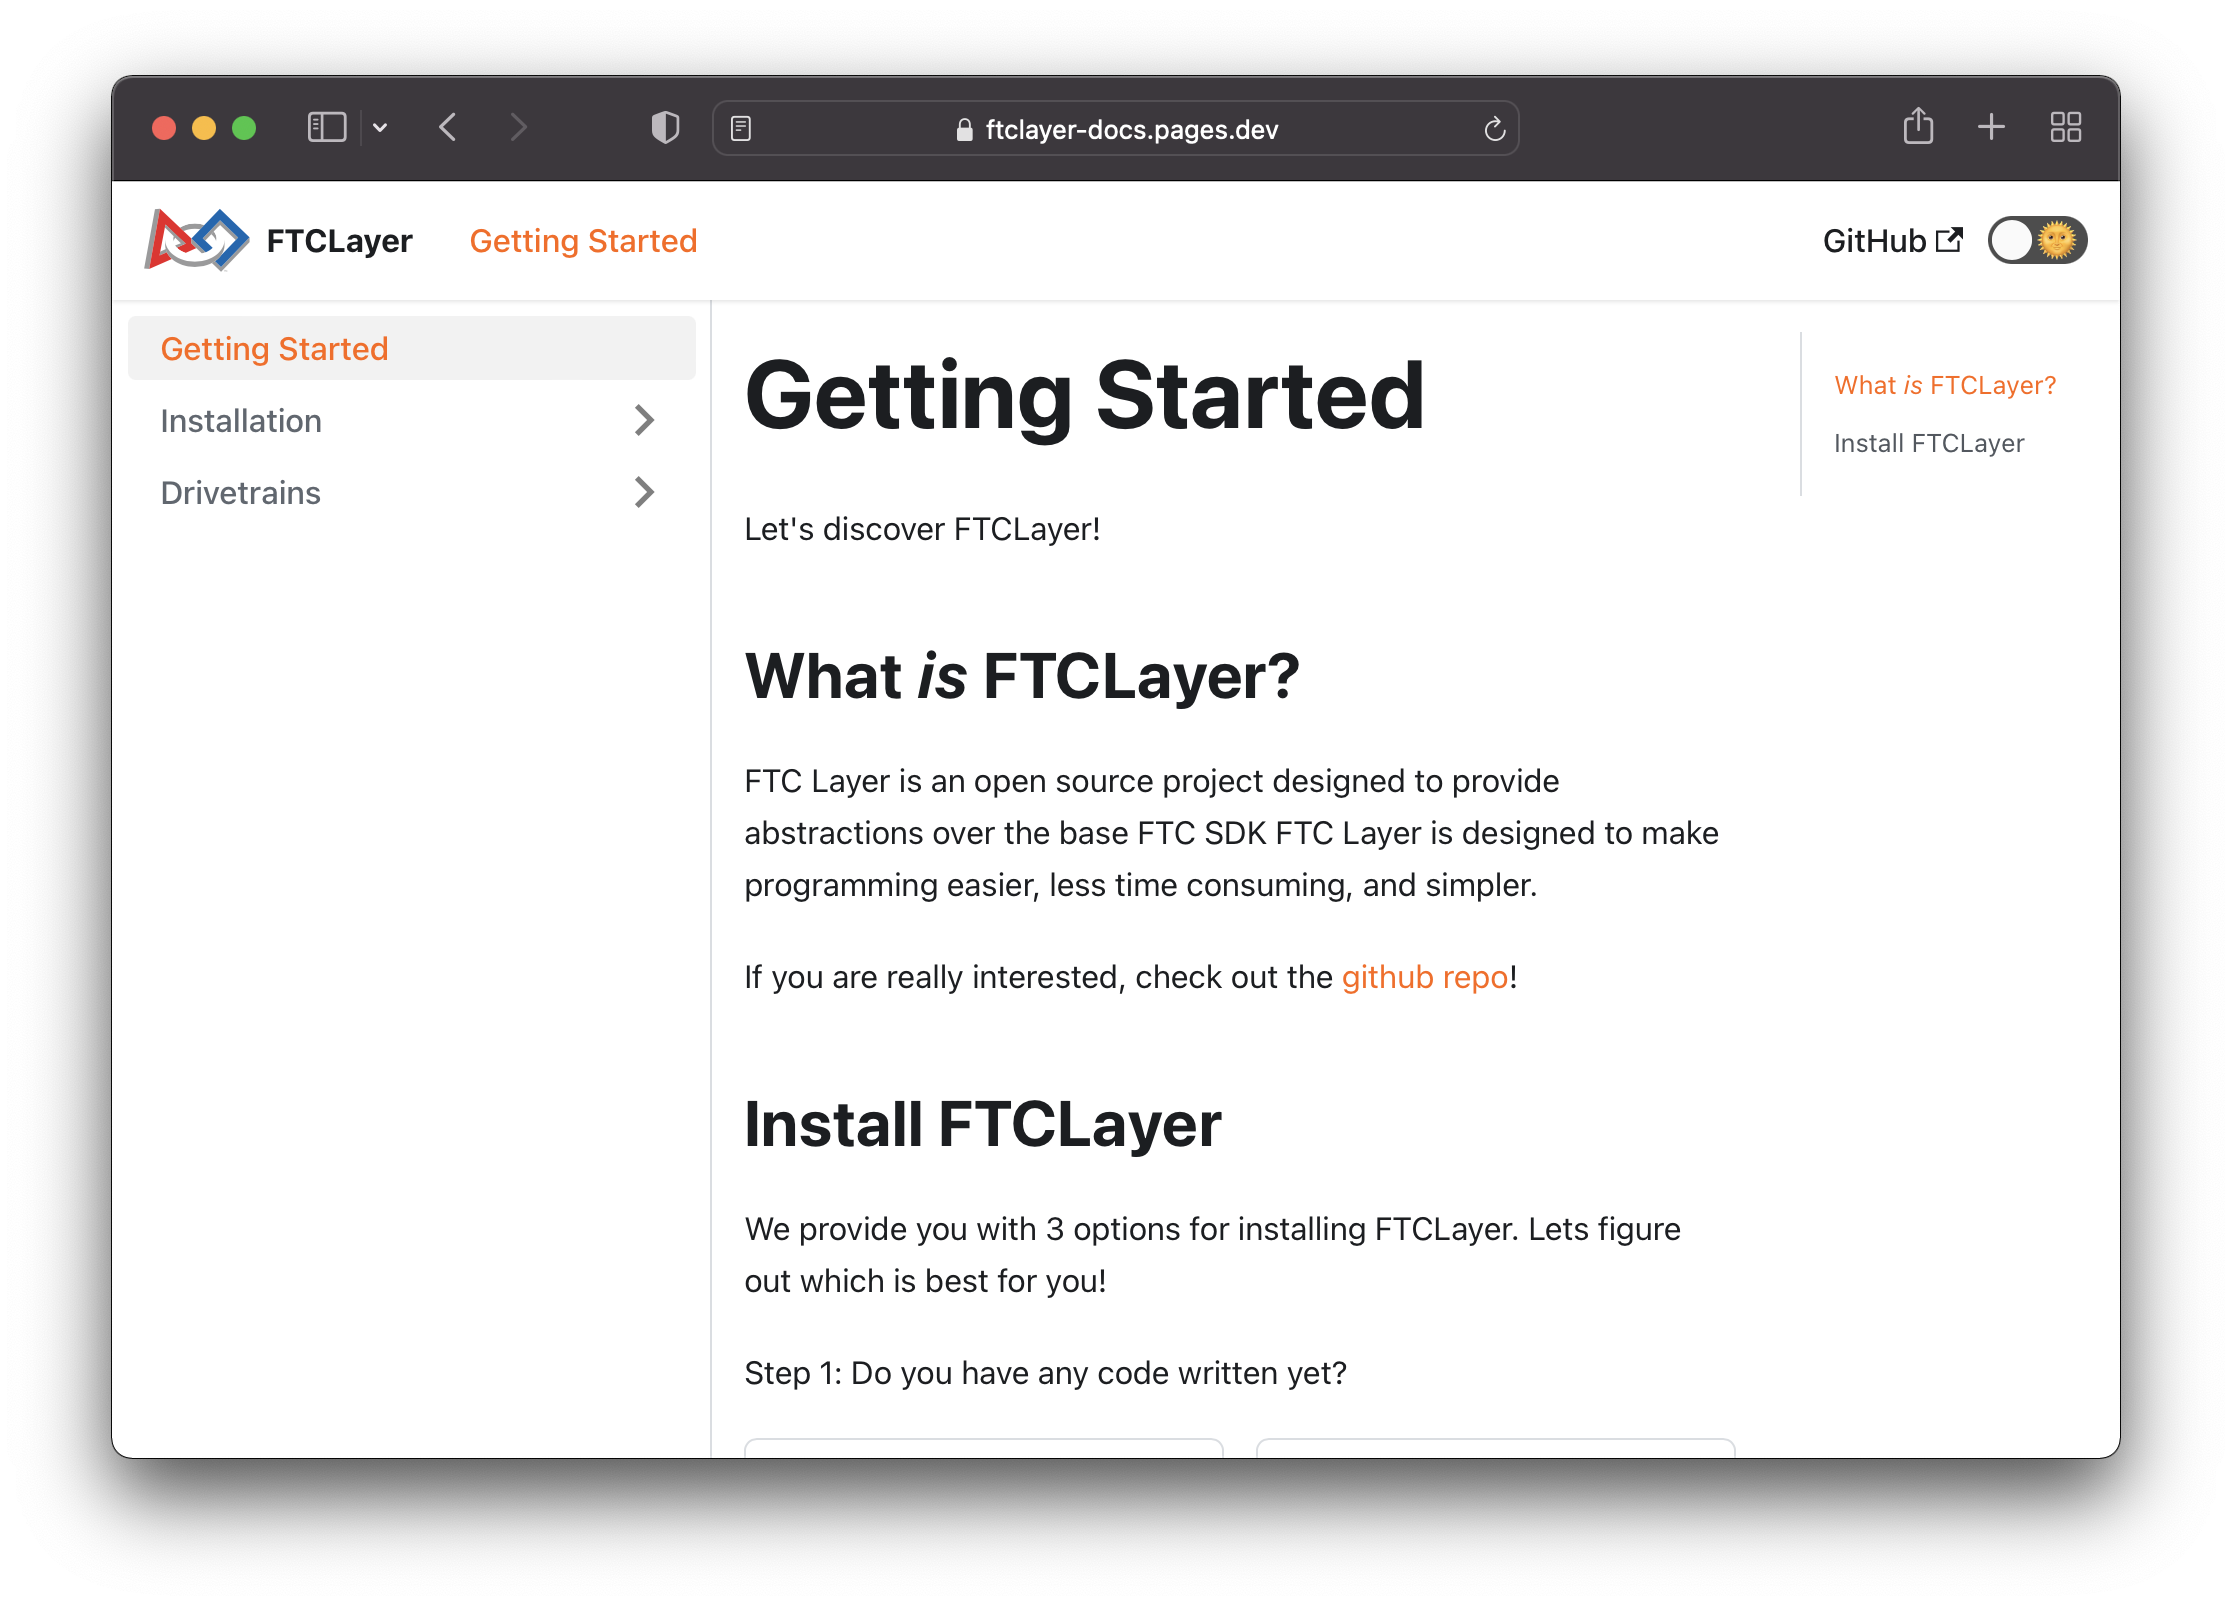Open the Safari sidebar panel
The height and width of the screenshot is (1606, 2232).
326,127
